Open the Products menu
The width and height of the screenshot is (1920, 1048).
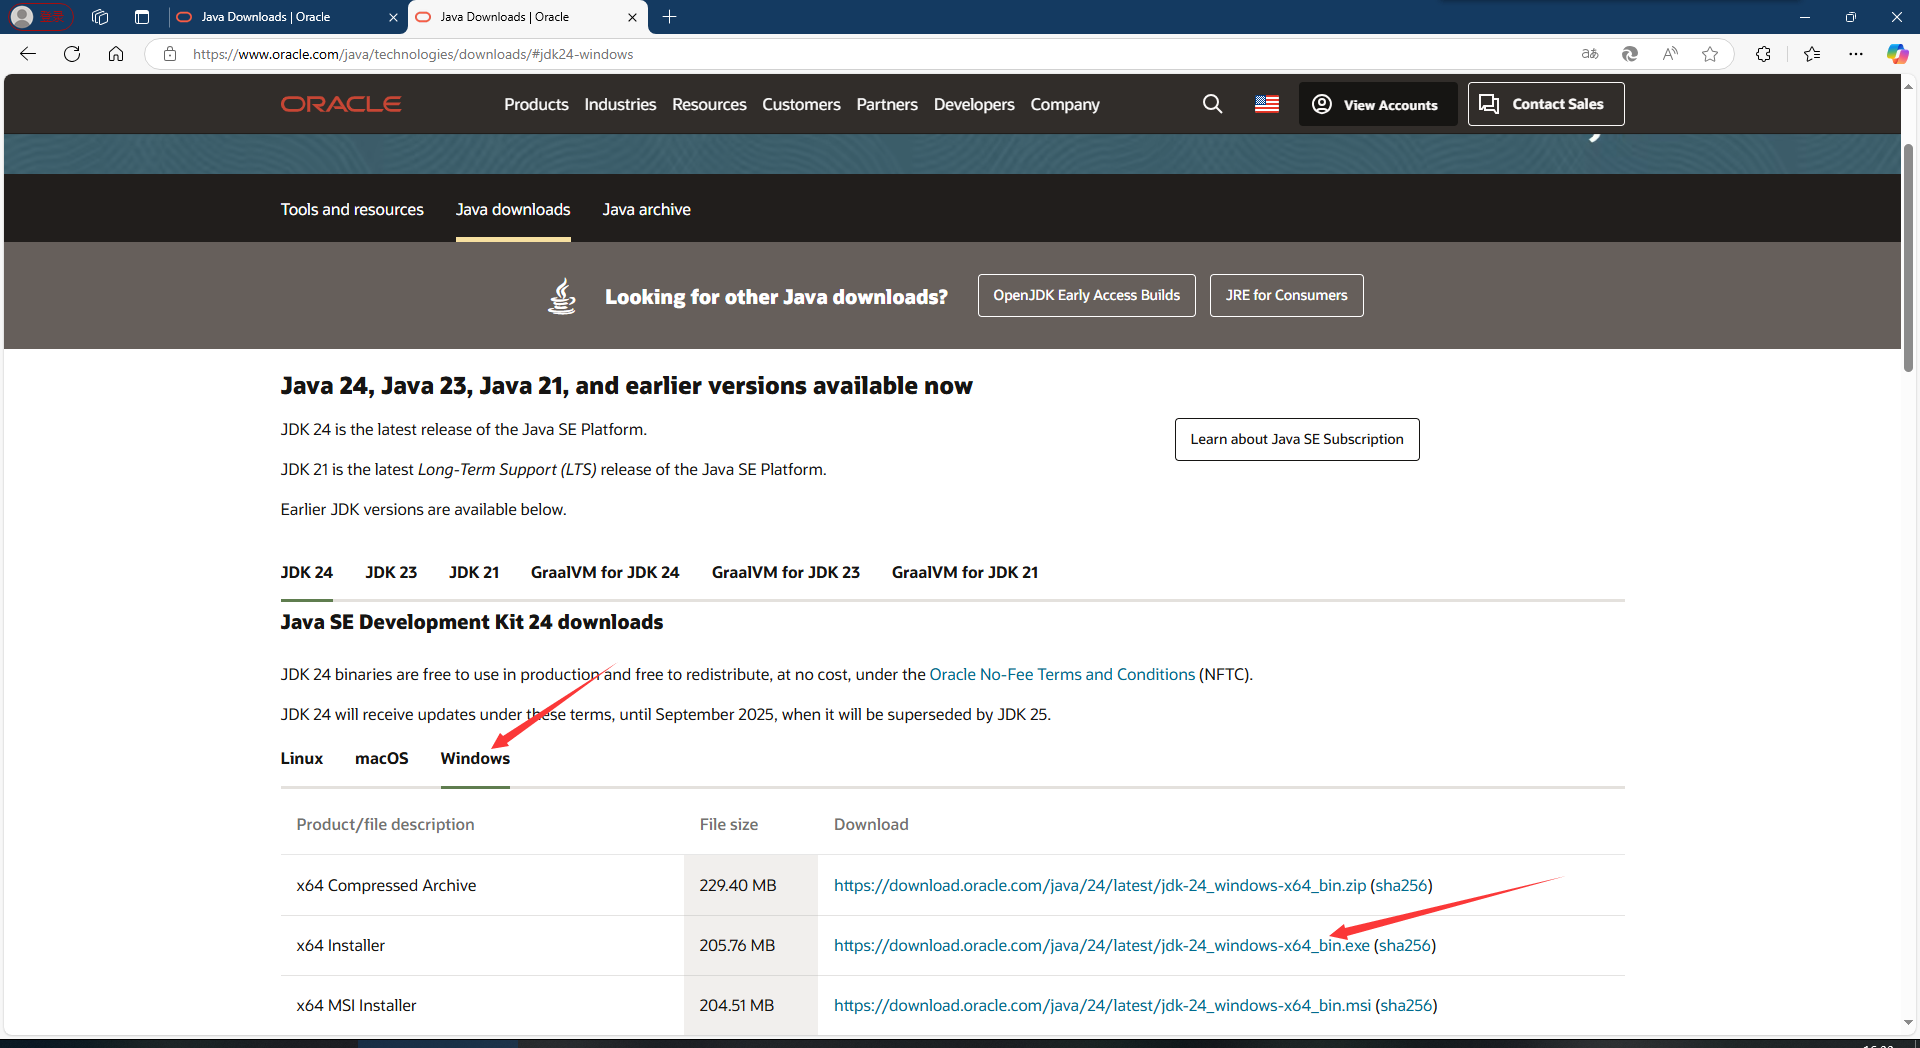click(x=536, y=104)
